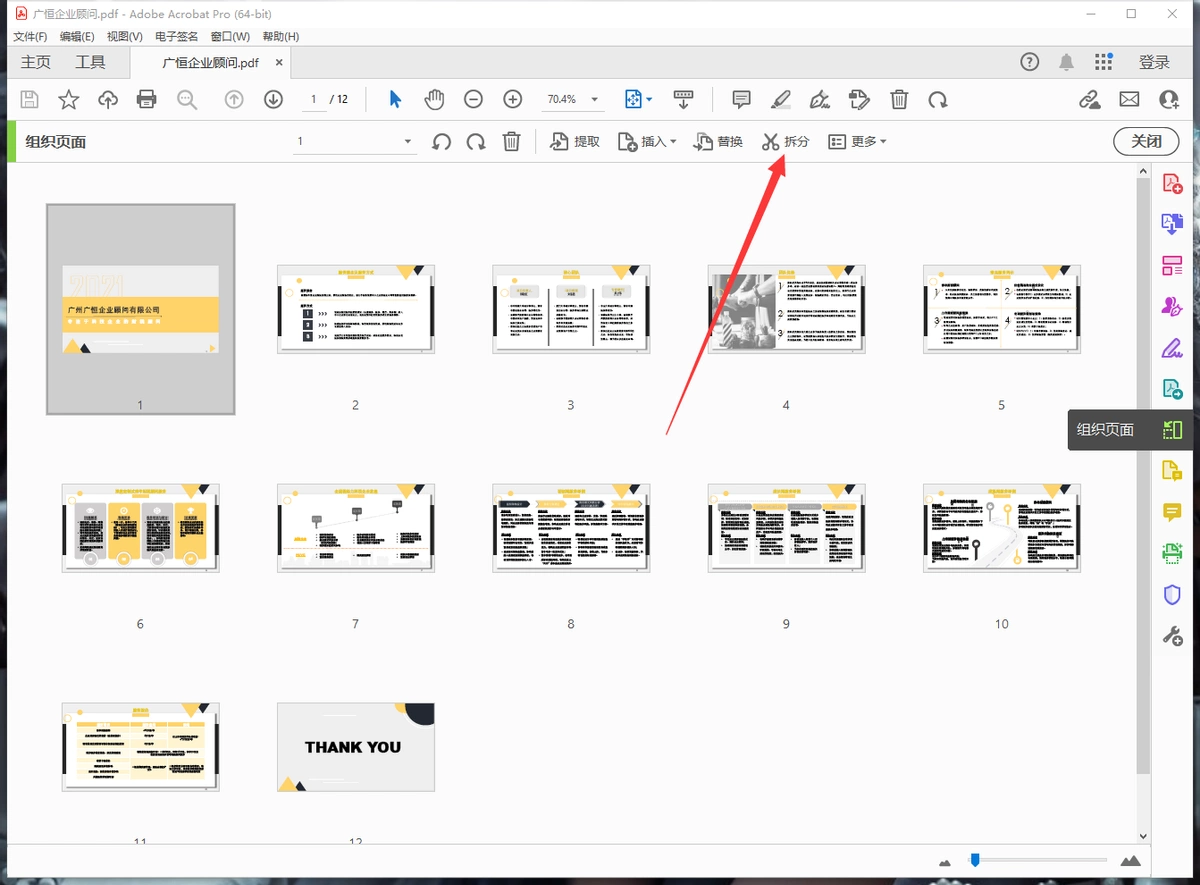This screenshot has width=1200, height=885.
Task: Click the notifications bell icon
Action: click(x=1066, y=62)
